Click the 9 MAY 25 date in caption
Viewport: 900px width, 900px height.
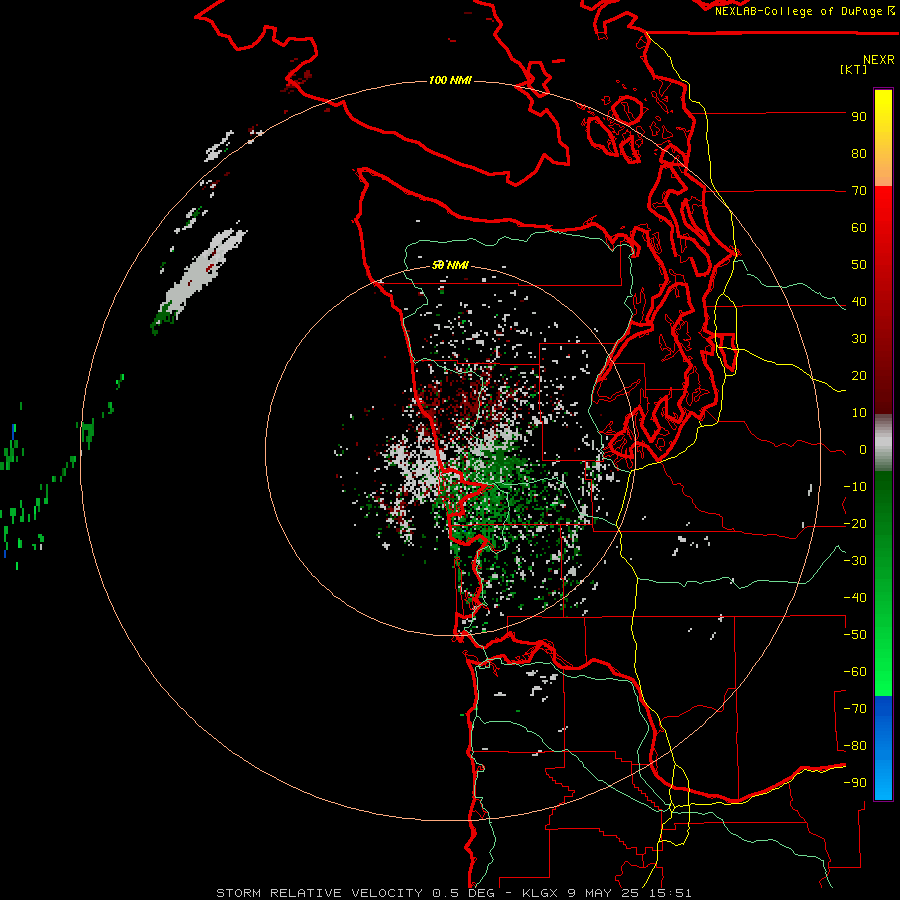pos(603,893)
